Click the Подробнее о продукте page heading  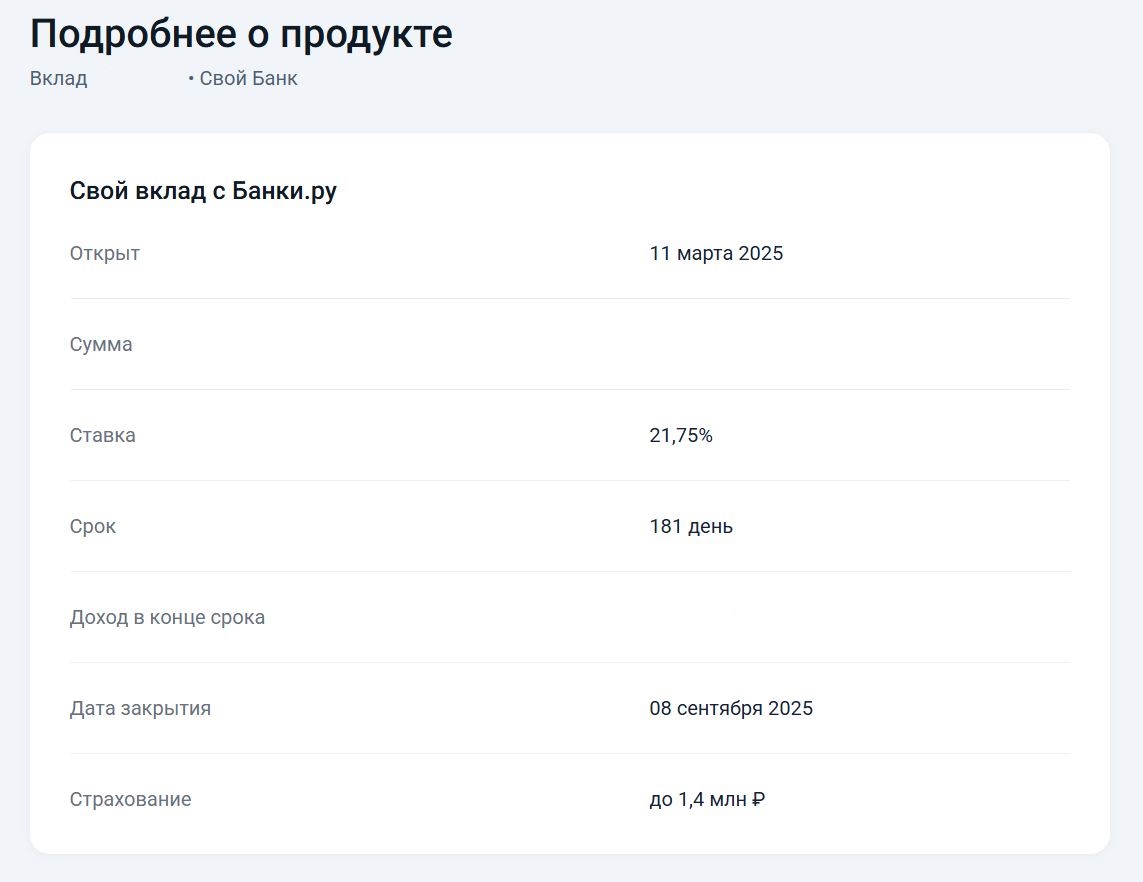pos(241,34)
